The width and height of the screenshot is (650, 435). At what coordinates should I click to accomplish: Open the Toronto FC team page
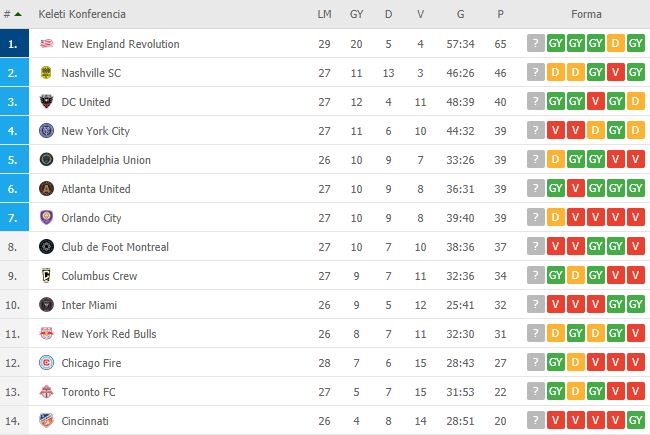[87, 392]
